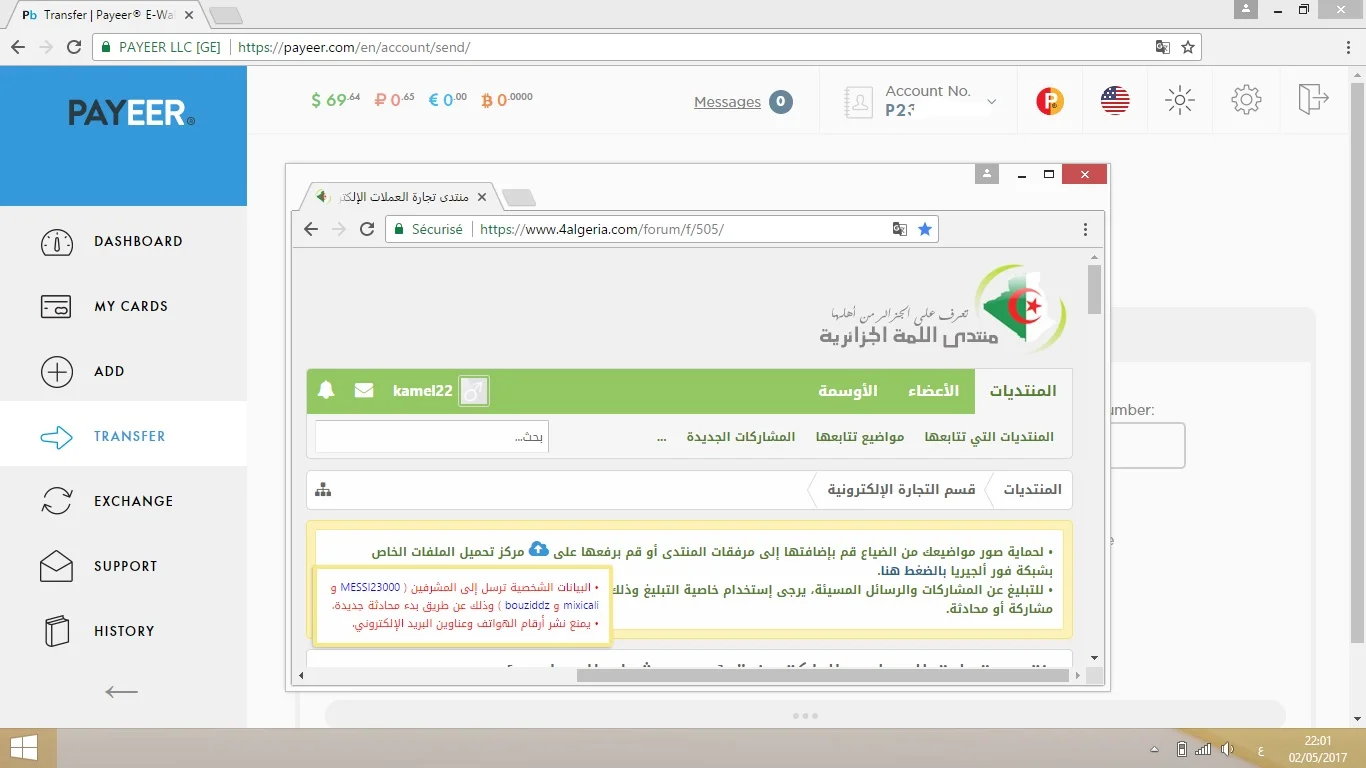Click the orange Payeer P badge icon
The image size is (1366, 768).
coord(1050,100)
